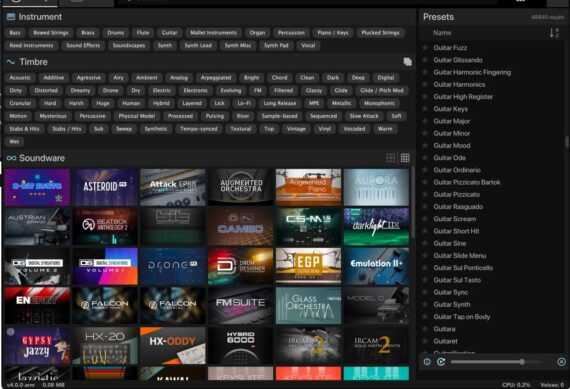
Task: Open the Glass Orchestra soundware tile
Action: tap(308, 306)
